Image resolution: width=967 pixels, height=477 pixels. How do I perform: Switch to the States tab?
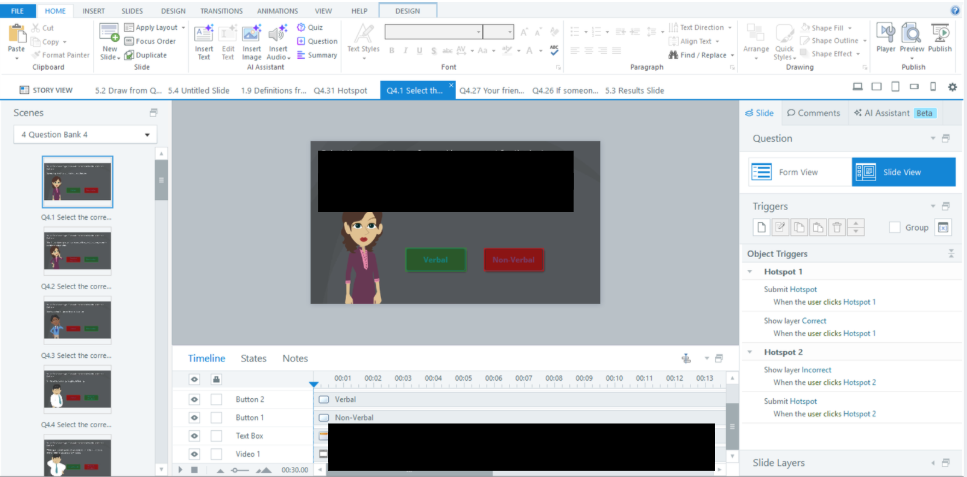click(x=254, y=358)
